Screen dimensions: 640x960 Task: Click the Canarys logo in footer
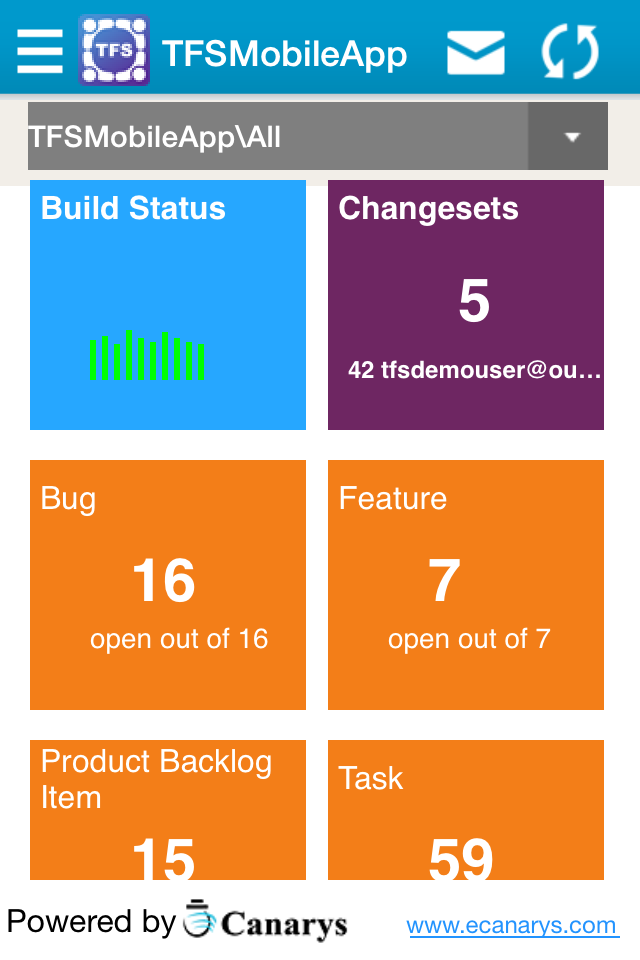(266, 921)
